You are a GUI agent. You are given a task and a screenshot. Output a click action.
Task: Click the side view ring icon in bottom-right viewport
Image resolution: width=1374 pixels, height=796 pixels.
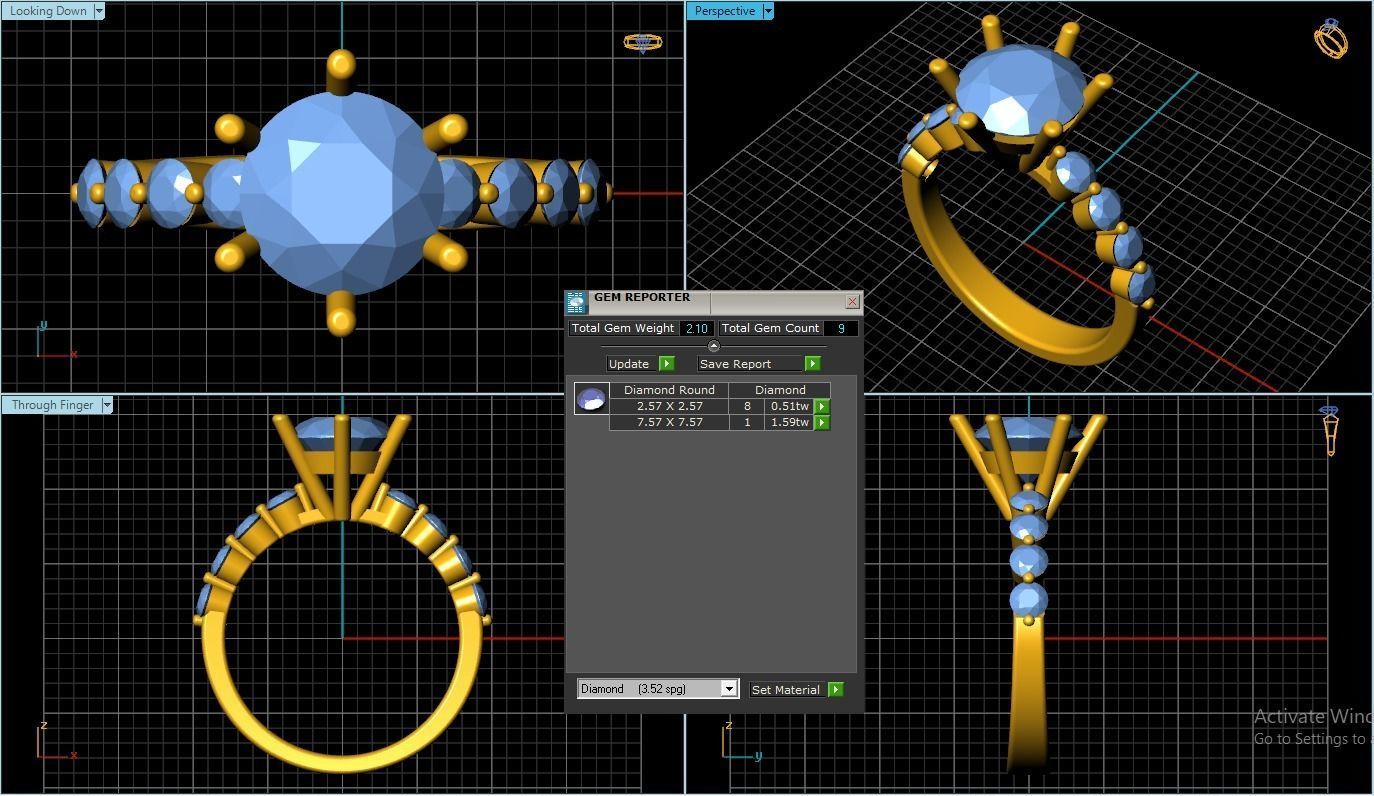point(1330,430)
